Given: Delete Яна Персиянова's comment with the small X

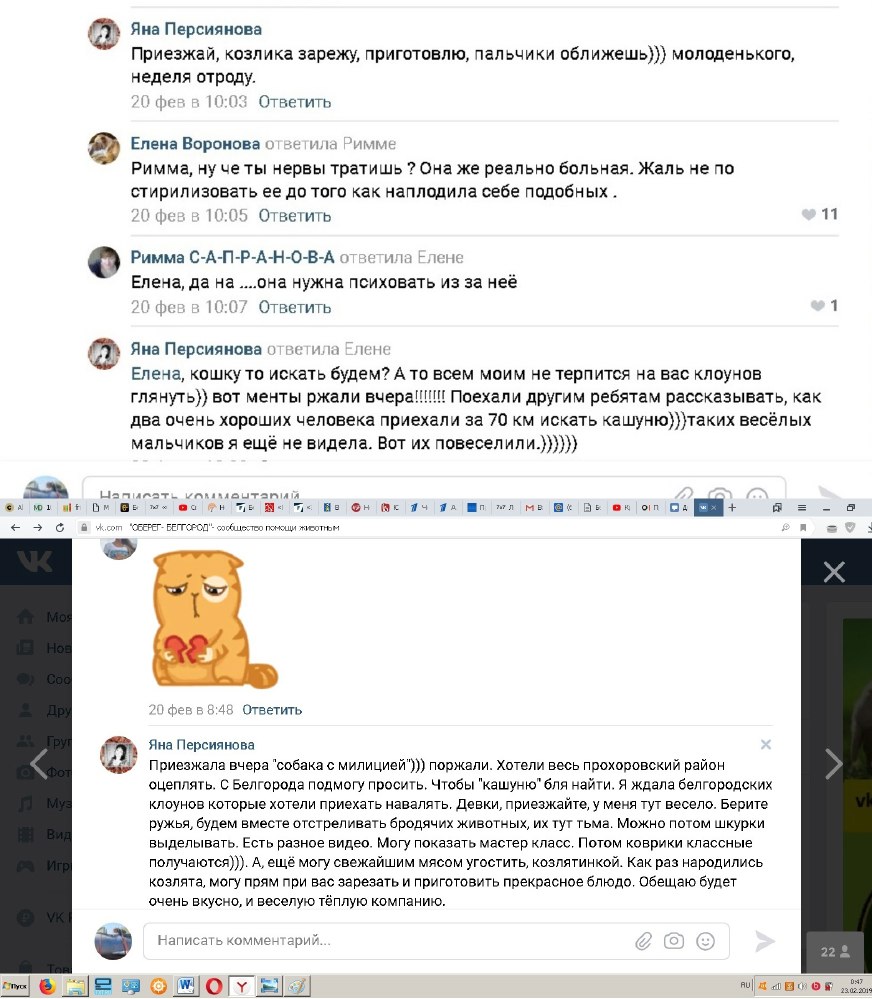Looking at the screenshot, I should click(766, 744).
